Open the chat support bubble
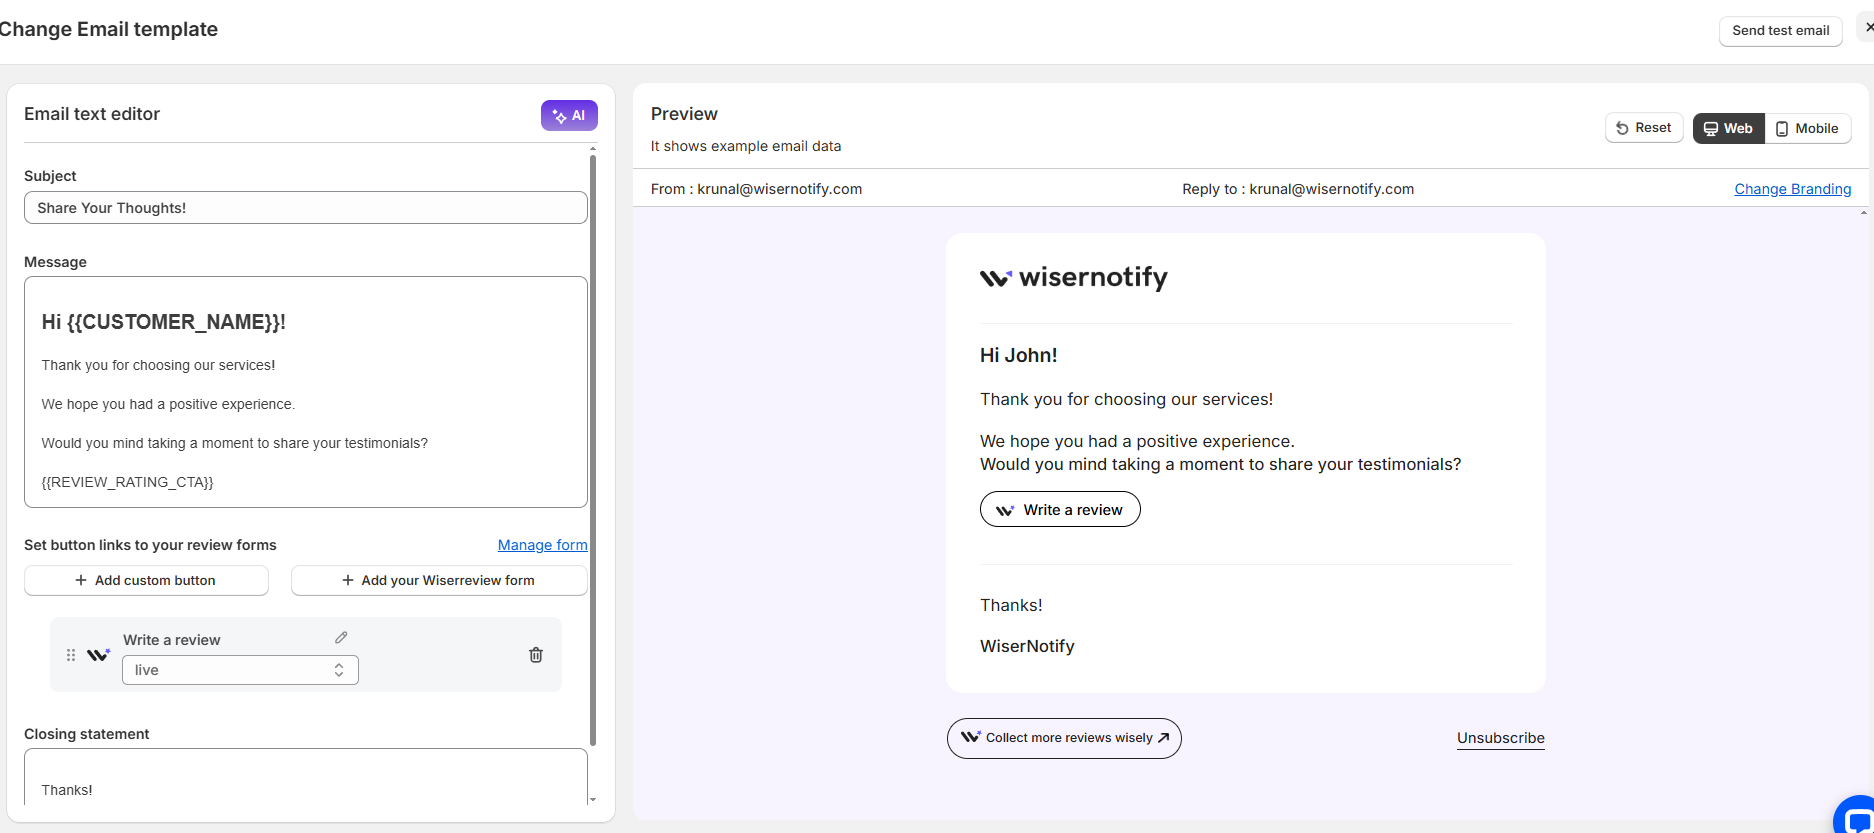 point(1855,816)
